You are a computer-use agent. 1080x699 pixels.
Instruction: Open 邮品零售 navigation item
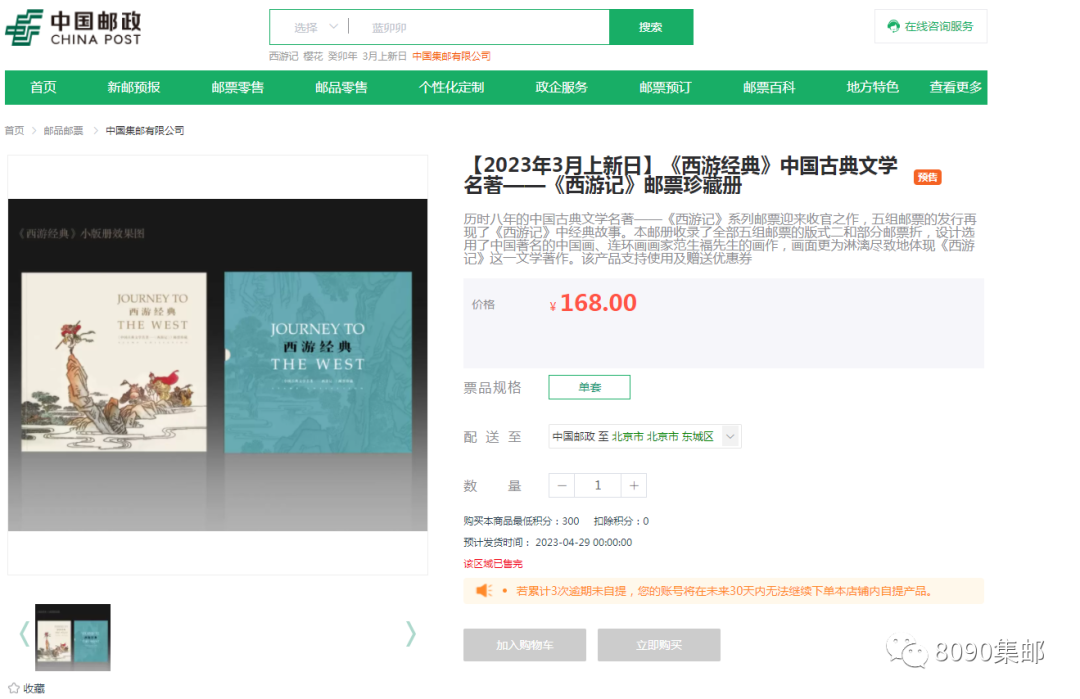(x=341, y=87)
